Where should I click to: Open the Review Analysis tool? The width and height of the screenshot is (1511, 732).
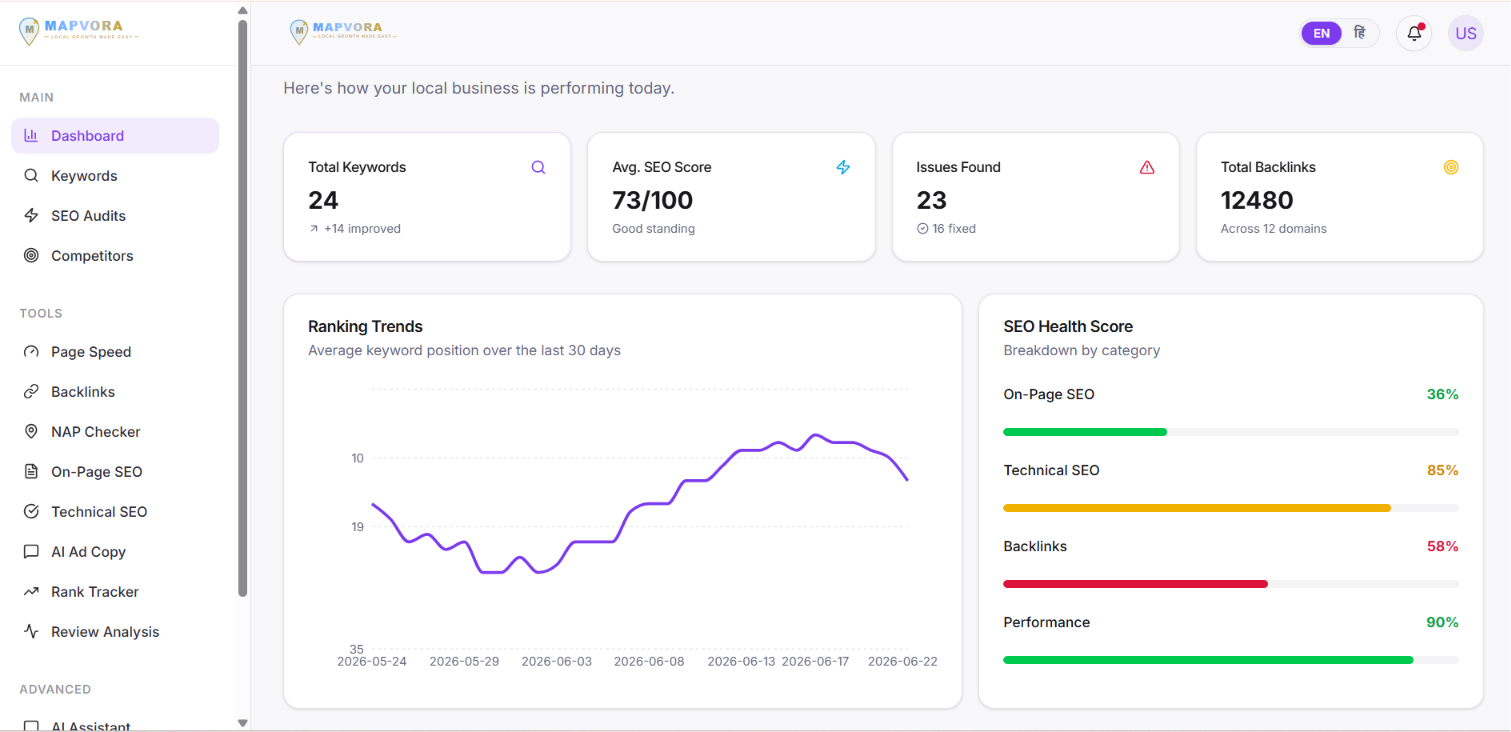(115, 632)
